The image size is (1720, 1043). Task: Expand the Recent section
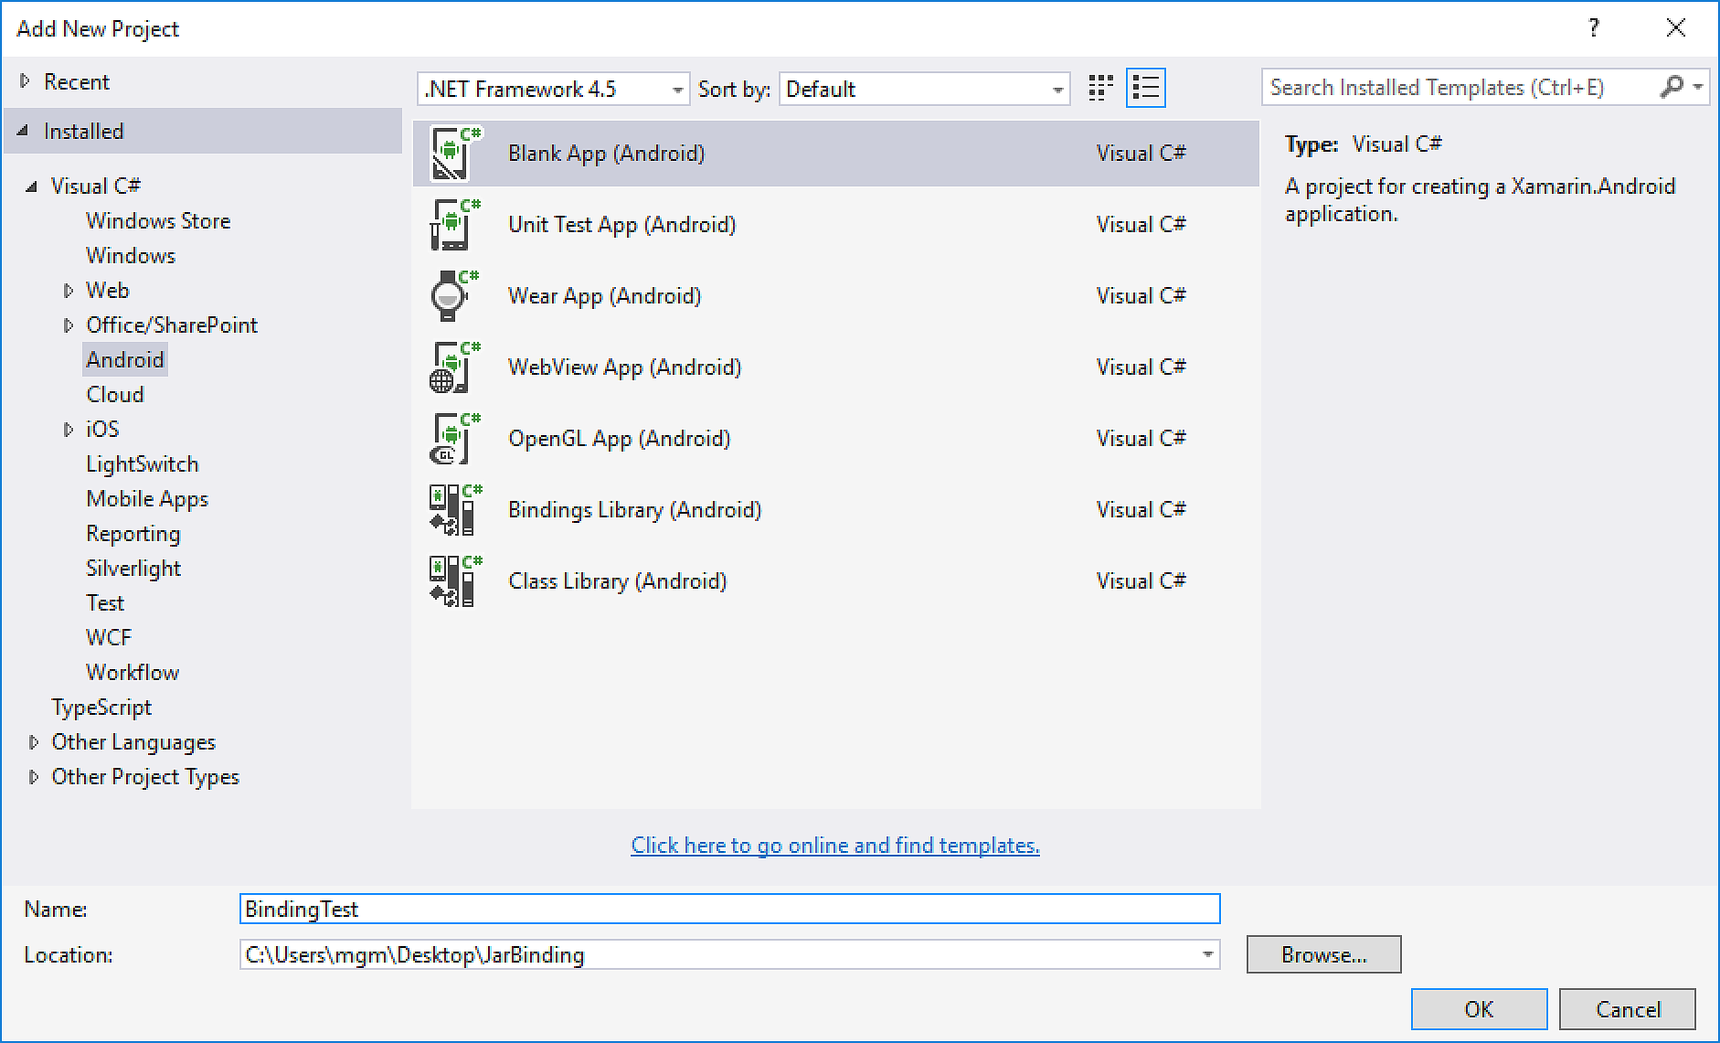click(x=25, y=81)
